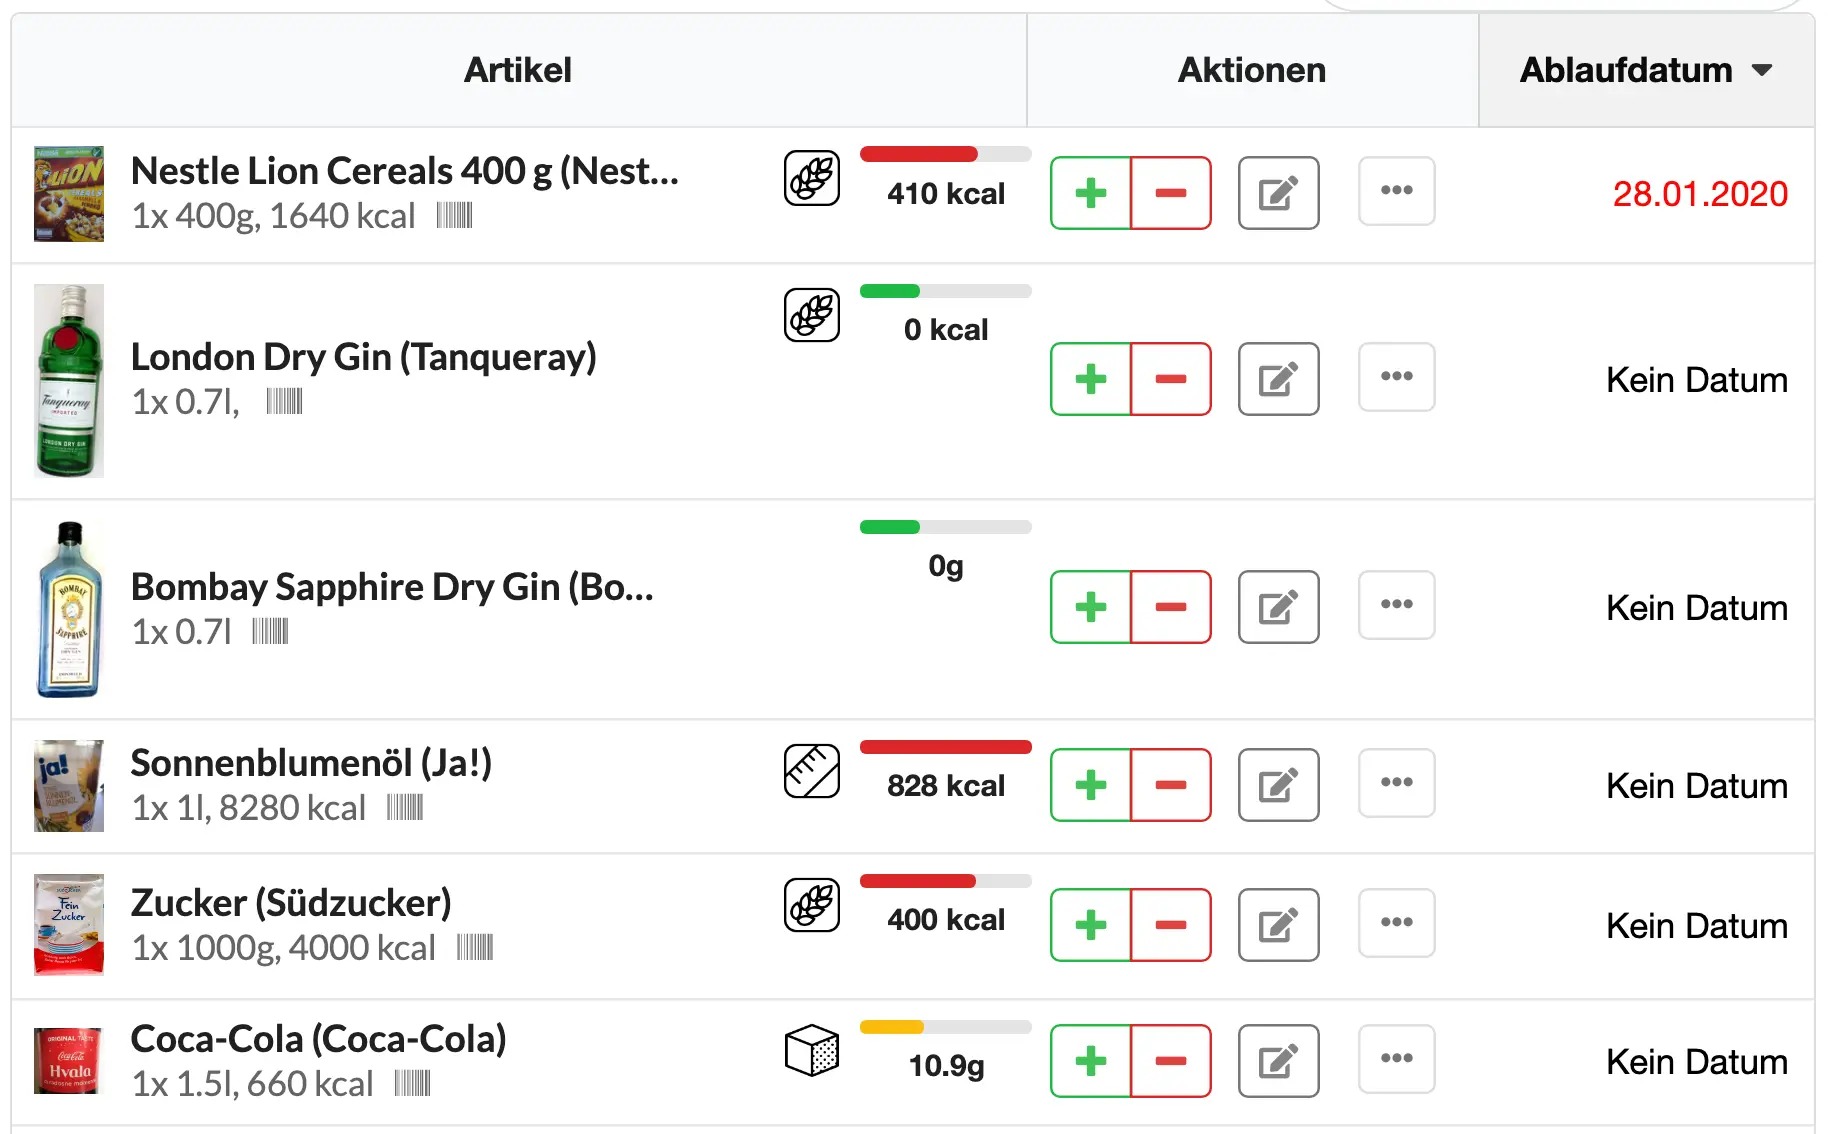
Task: Open more options for Nestle Lion Cereals
Action: coord(1397,191)
